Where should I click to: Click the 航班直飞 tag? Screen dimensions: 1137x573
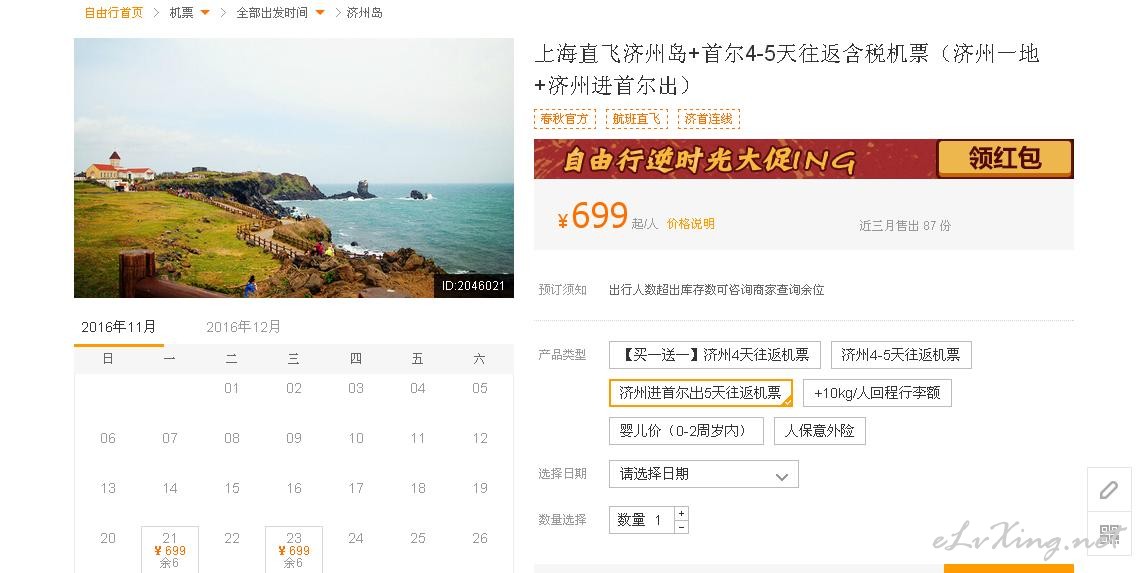coord(637,119)
